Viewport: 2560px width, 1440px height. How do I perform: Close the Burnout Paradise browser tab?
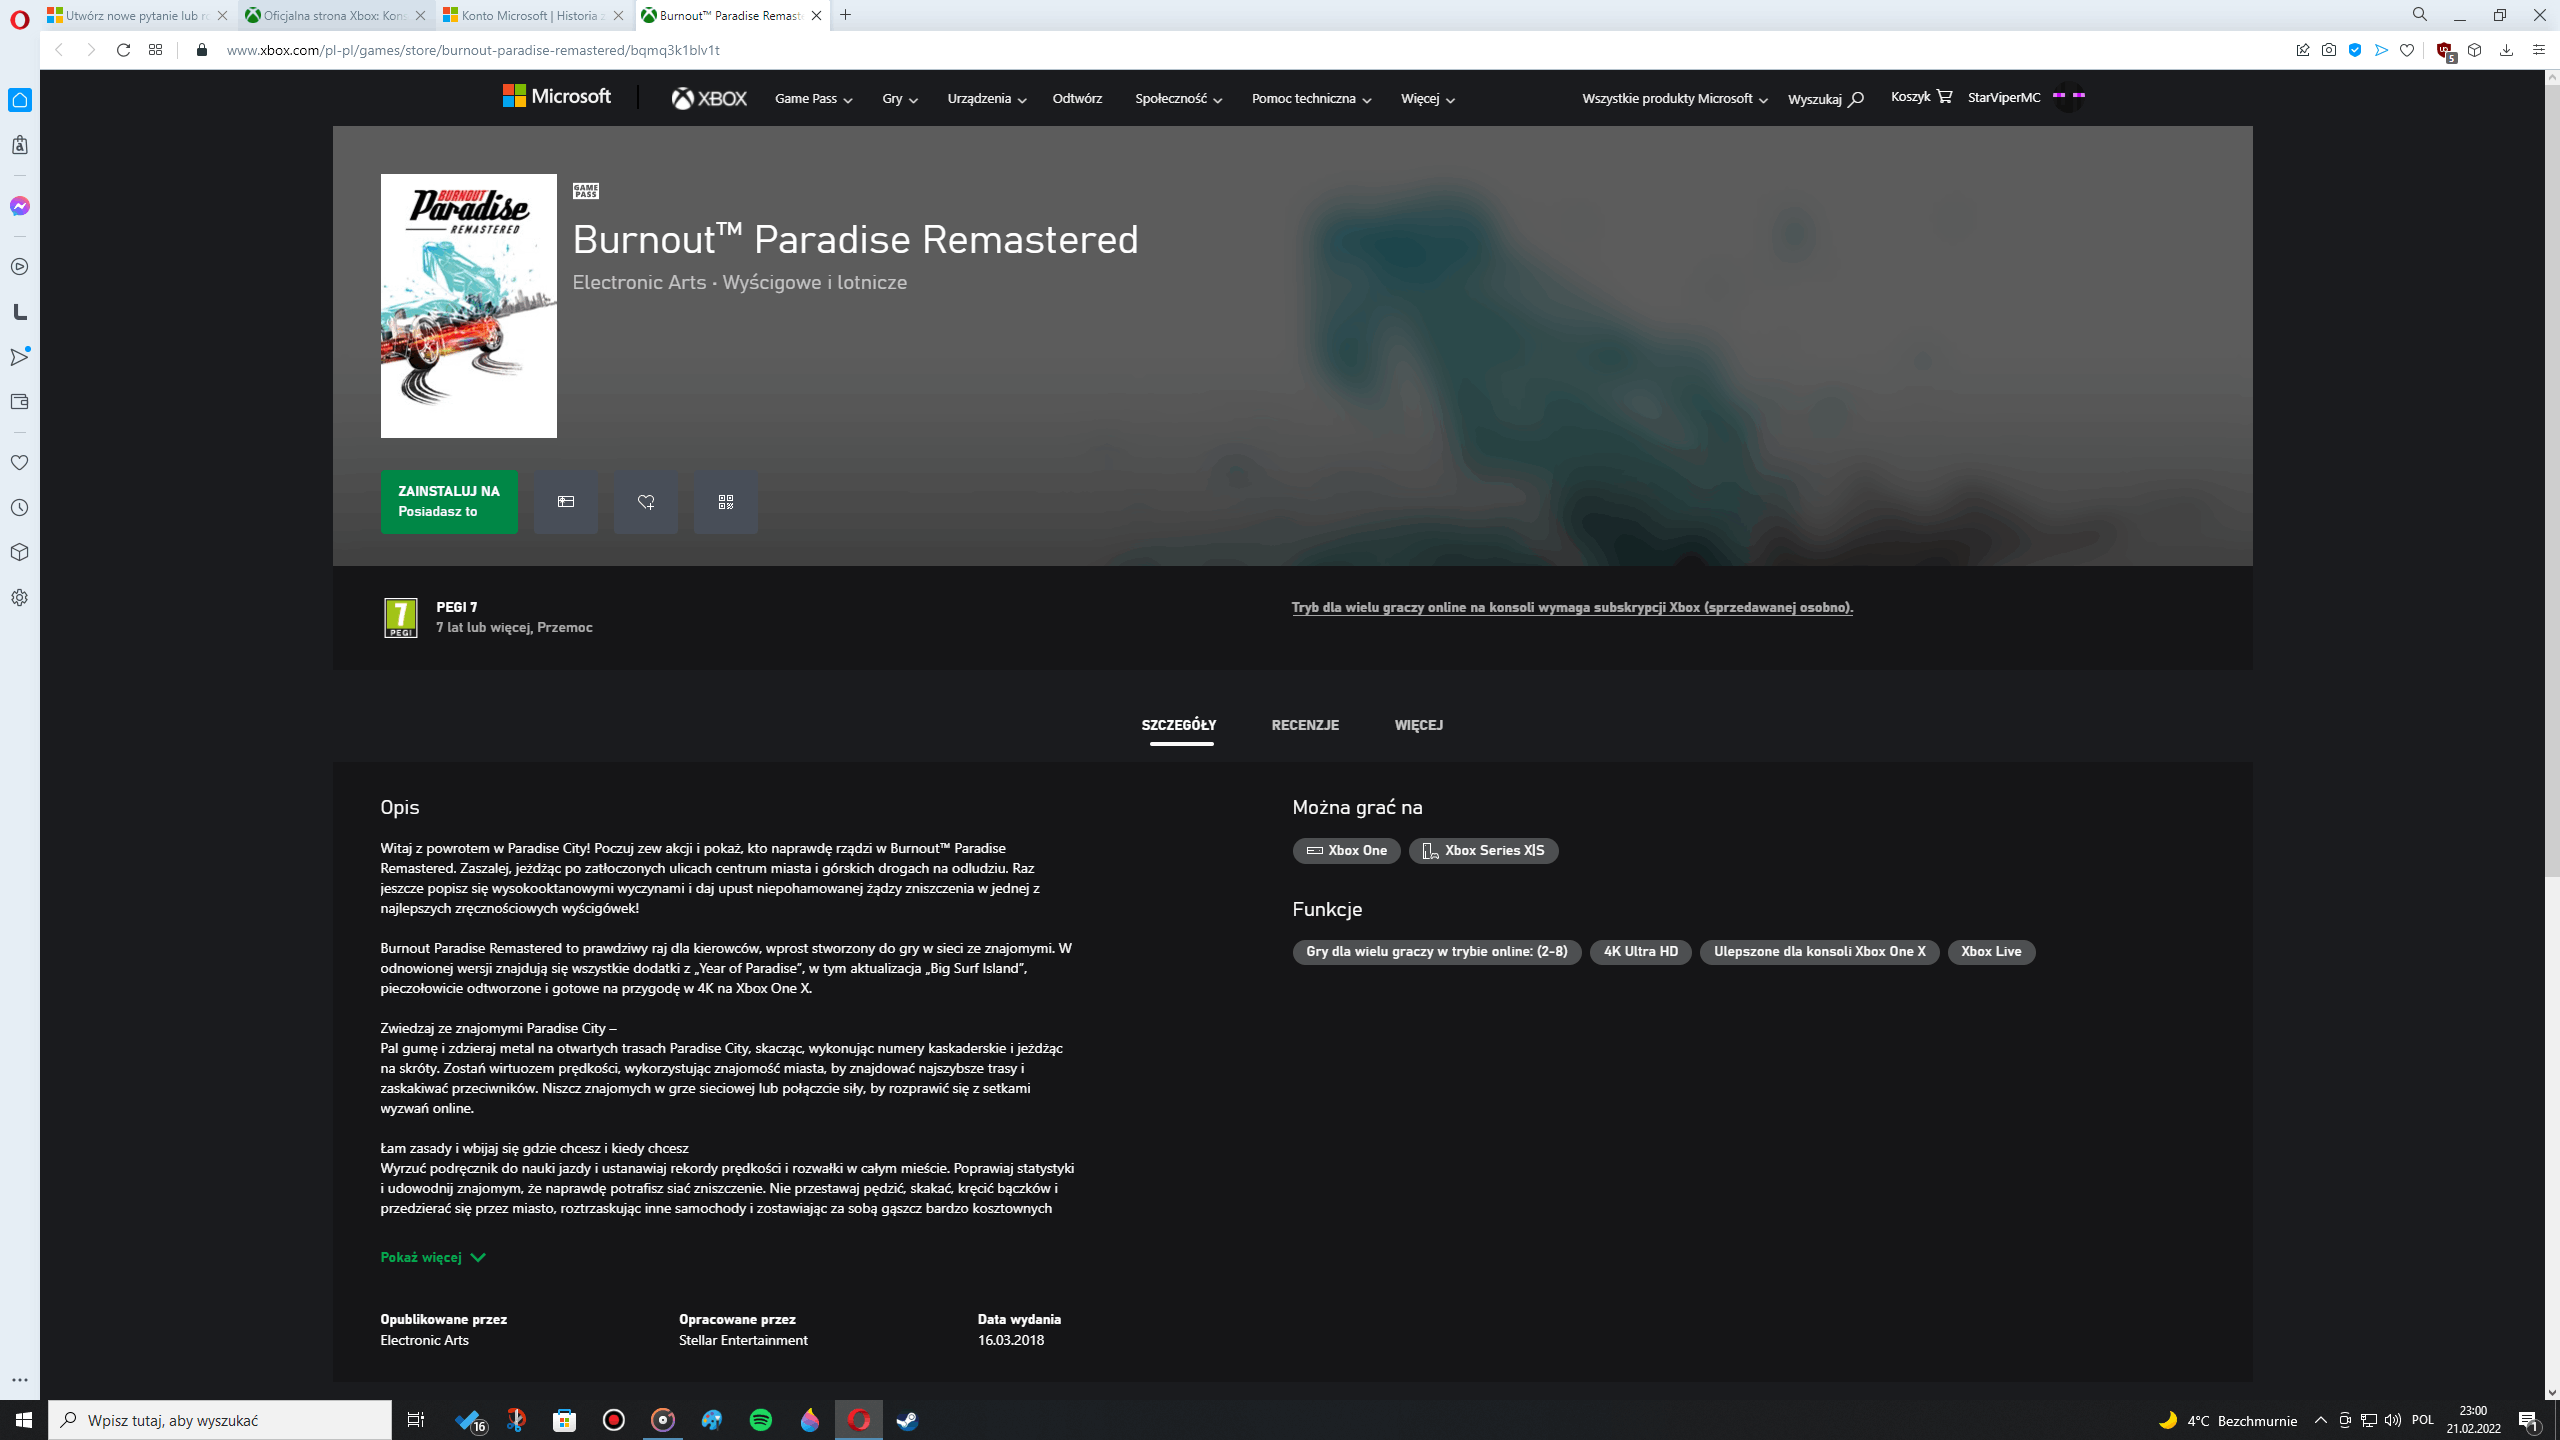(817, 16)
